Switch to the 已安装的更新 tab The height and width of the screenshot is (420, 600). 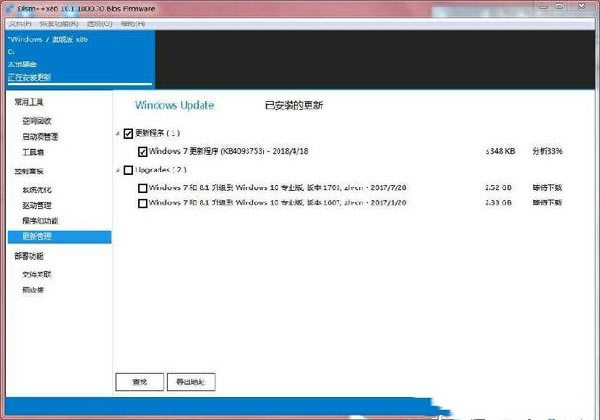294,105
